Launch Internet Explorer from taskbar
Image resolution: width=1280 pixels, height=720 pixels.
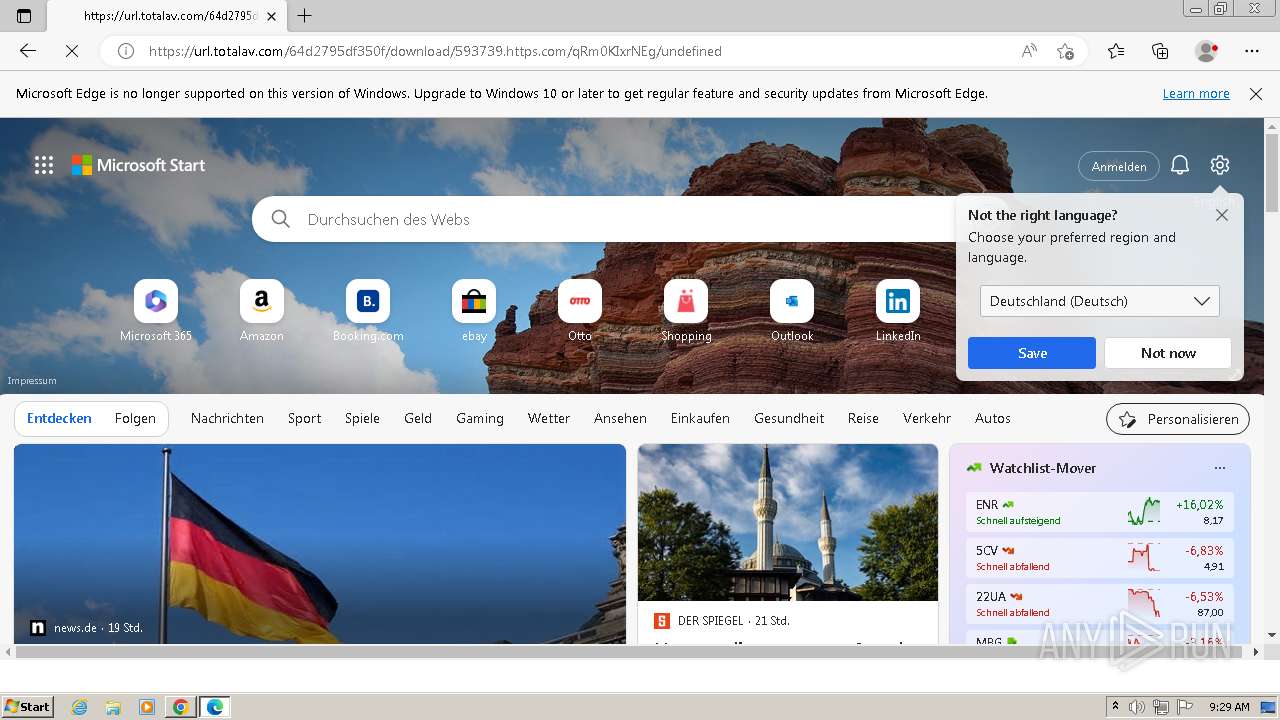[x=79, y=707]
